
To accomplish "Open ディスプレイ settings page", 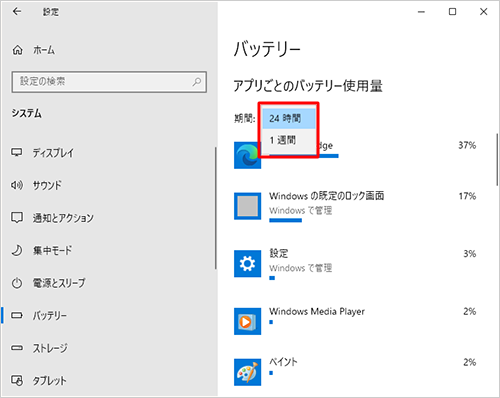I will tap(53, 153).
